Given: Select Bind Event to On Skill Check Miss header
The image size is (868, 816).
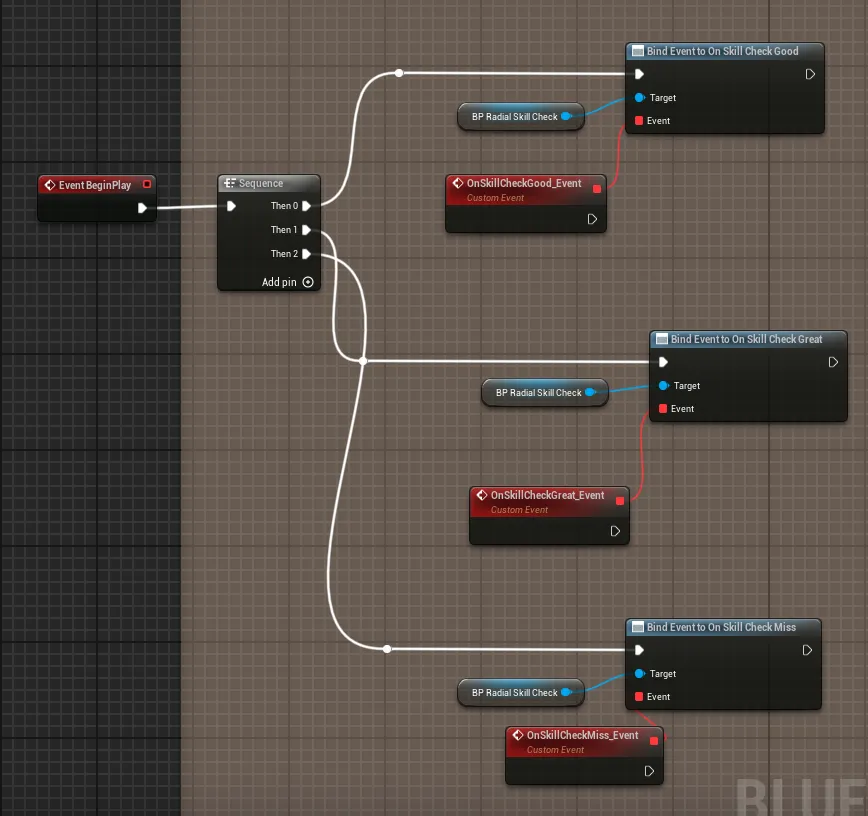Looking at the screenshot, I should point(723,627).
